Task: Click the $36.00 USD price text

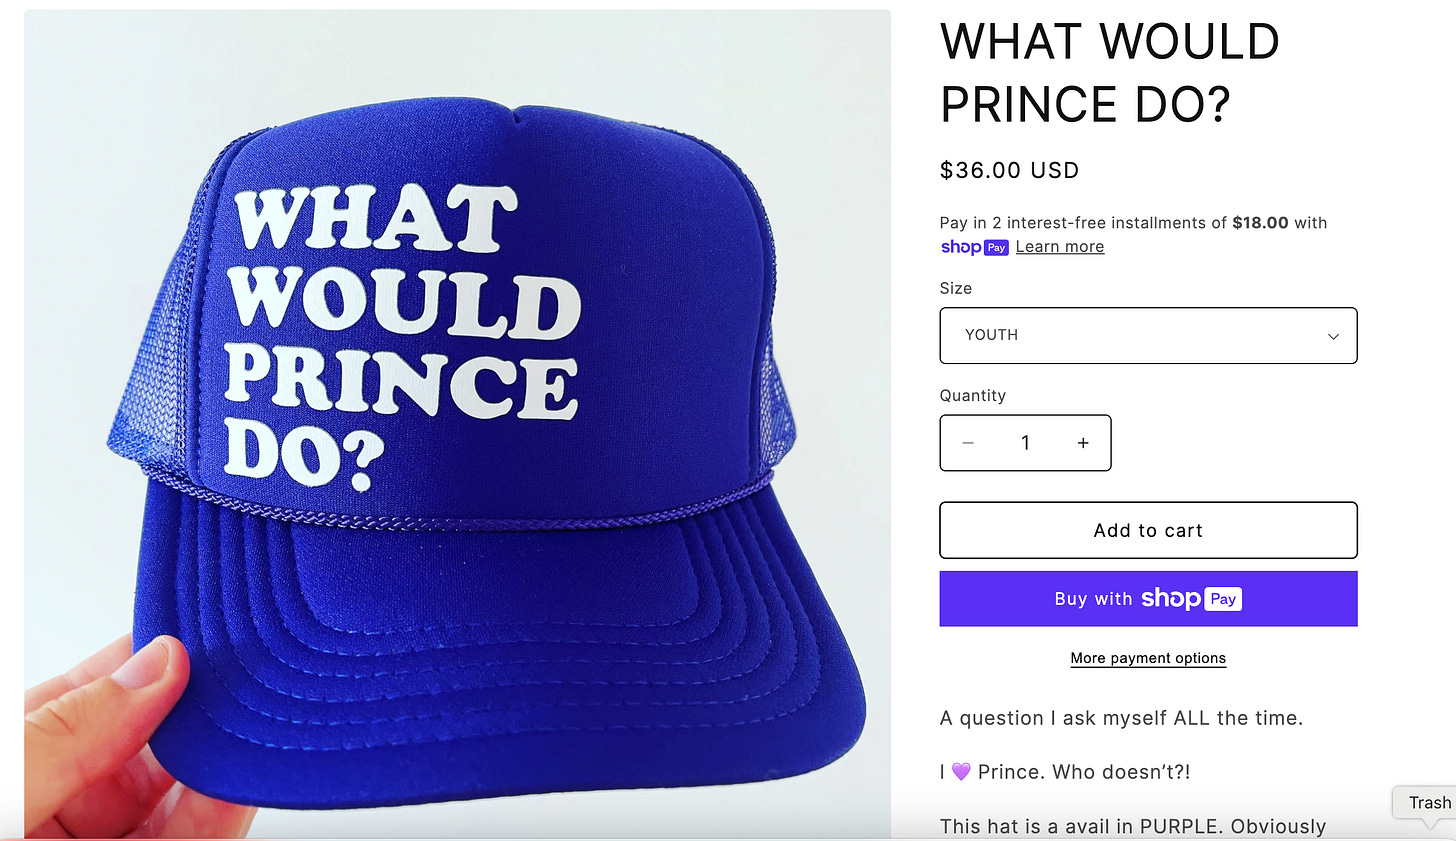Action: 1009,170
